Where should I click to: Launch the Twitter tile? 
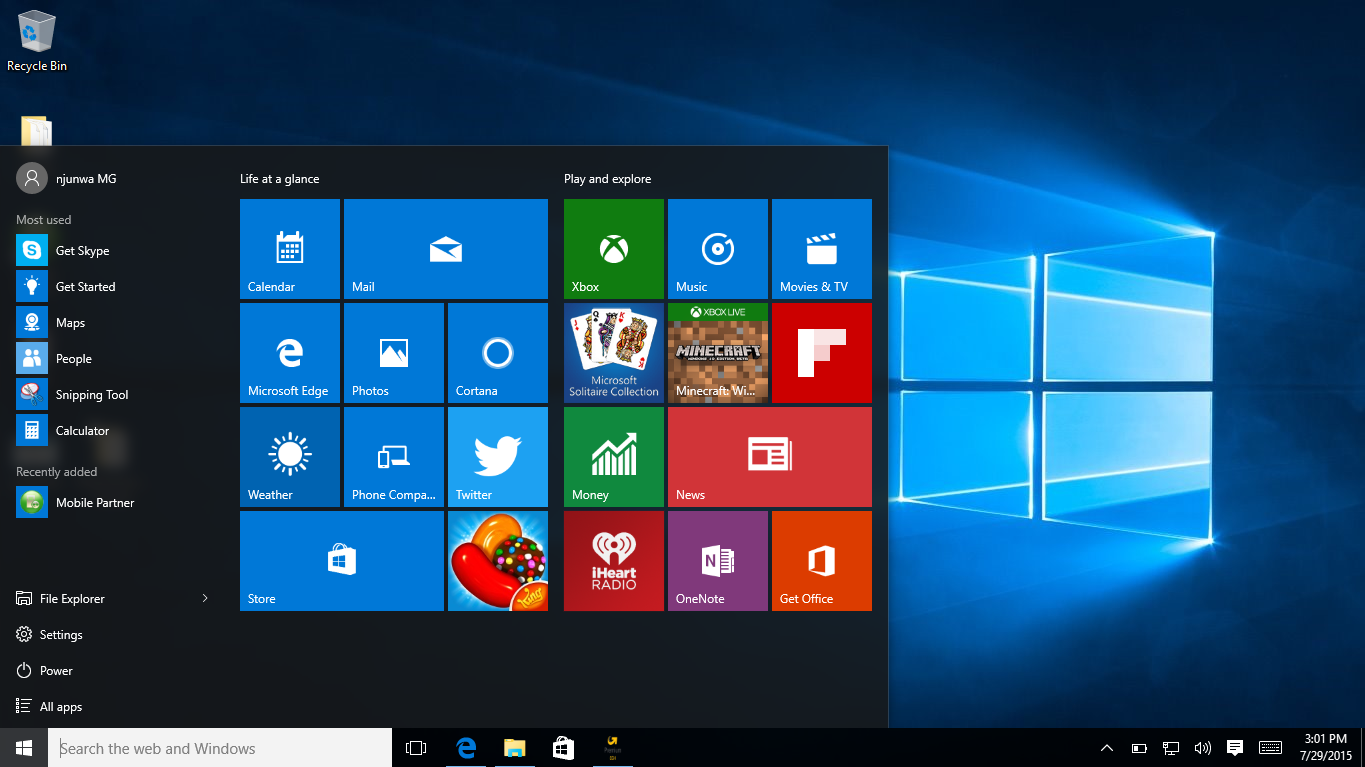[x=497, y=456]
